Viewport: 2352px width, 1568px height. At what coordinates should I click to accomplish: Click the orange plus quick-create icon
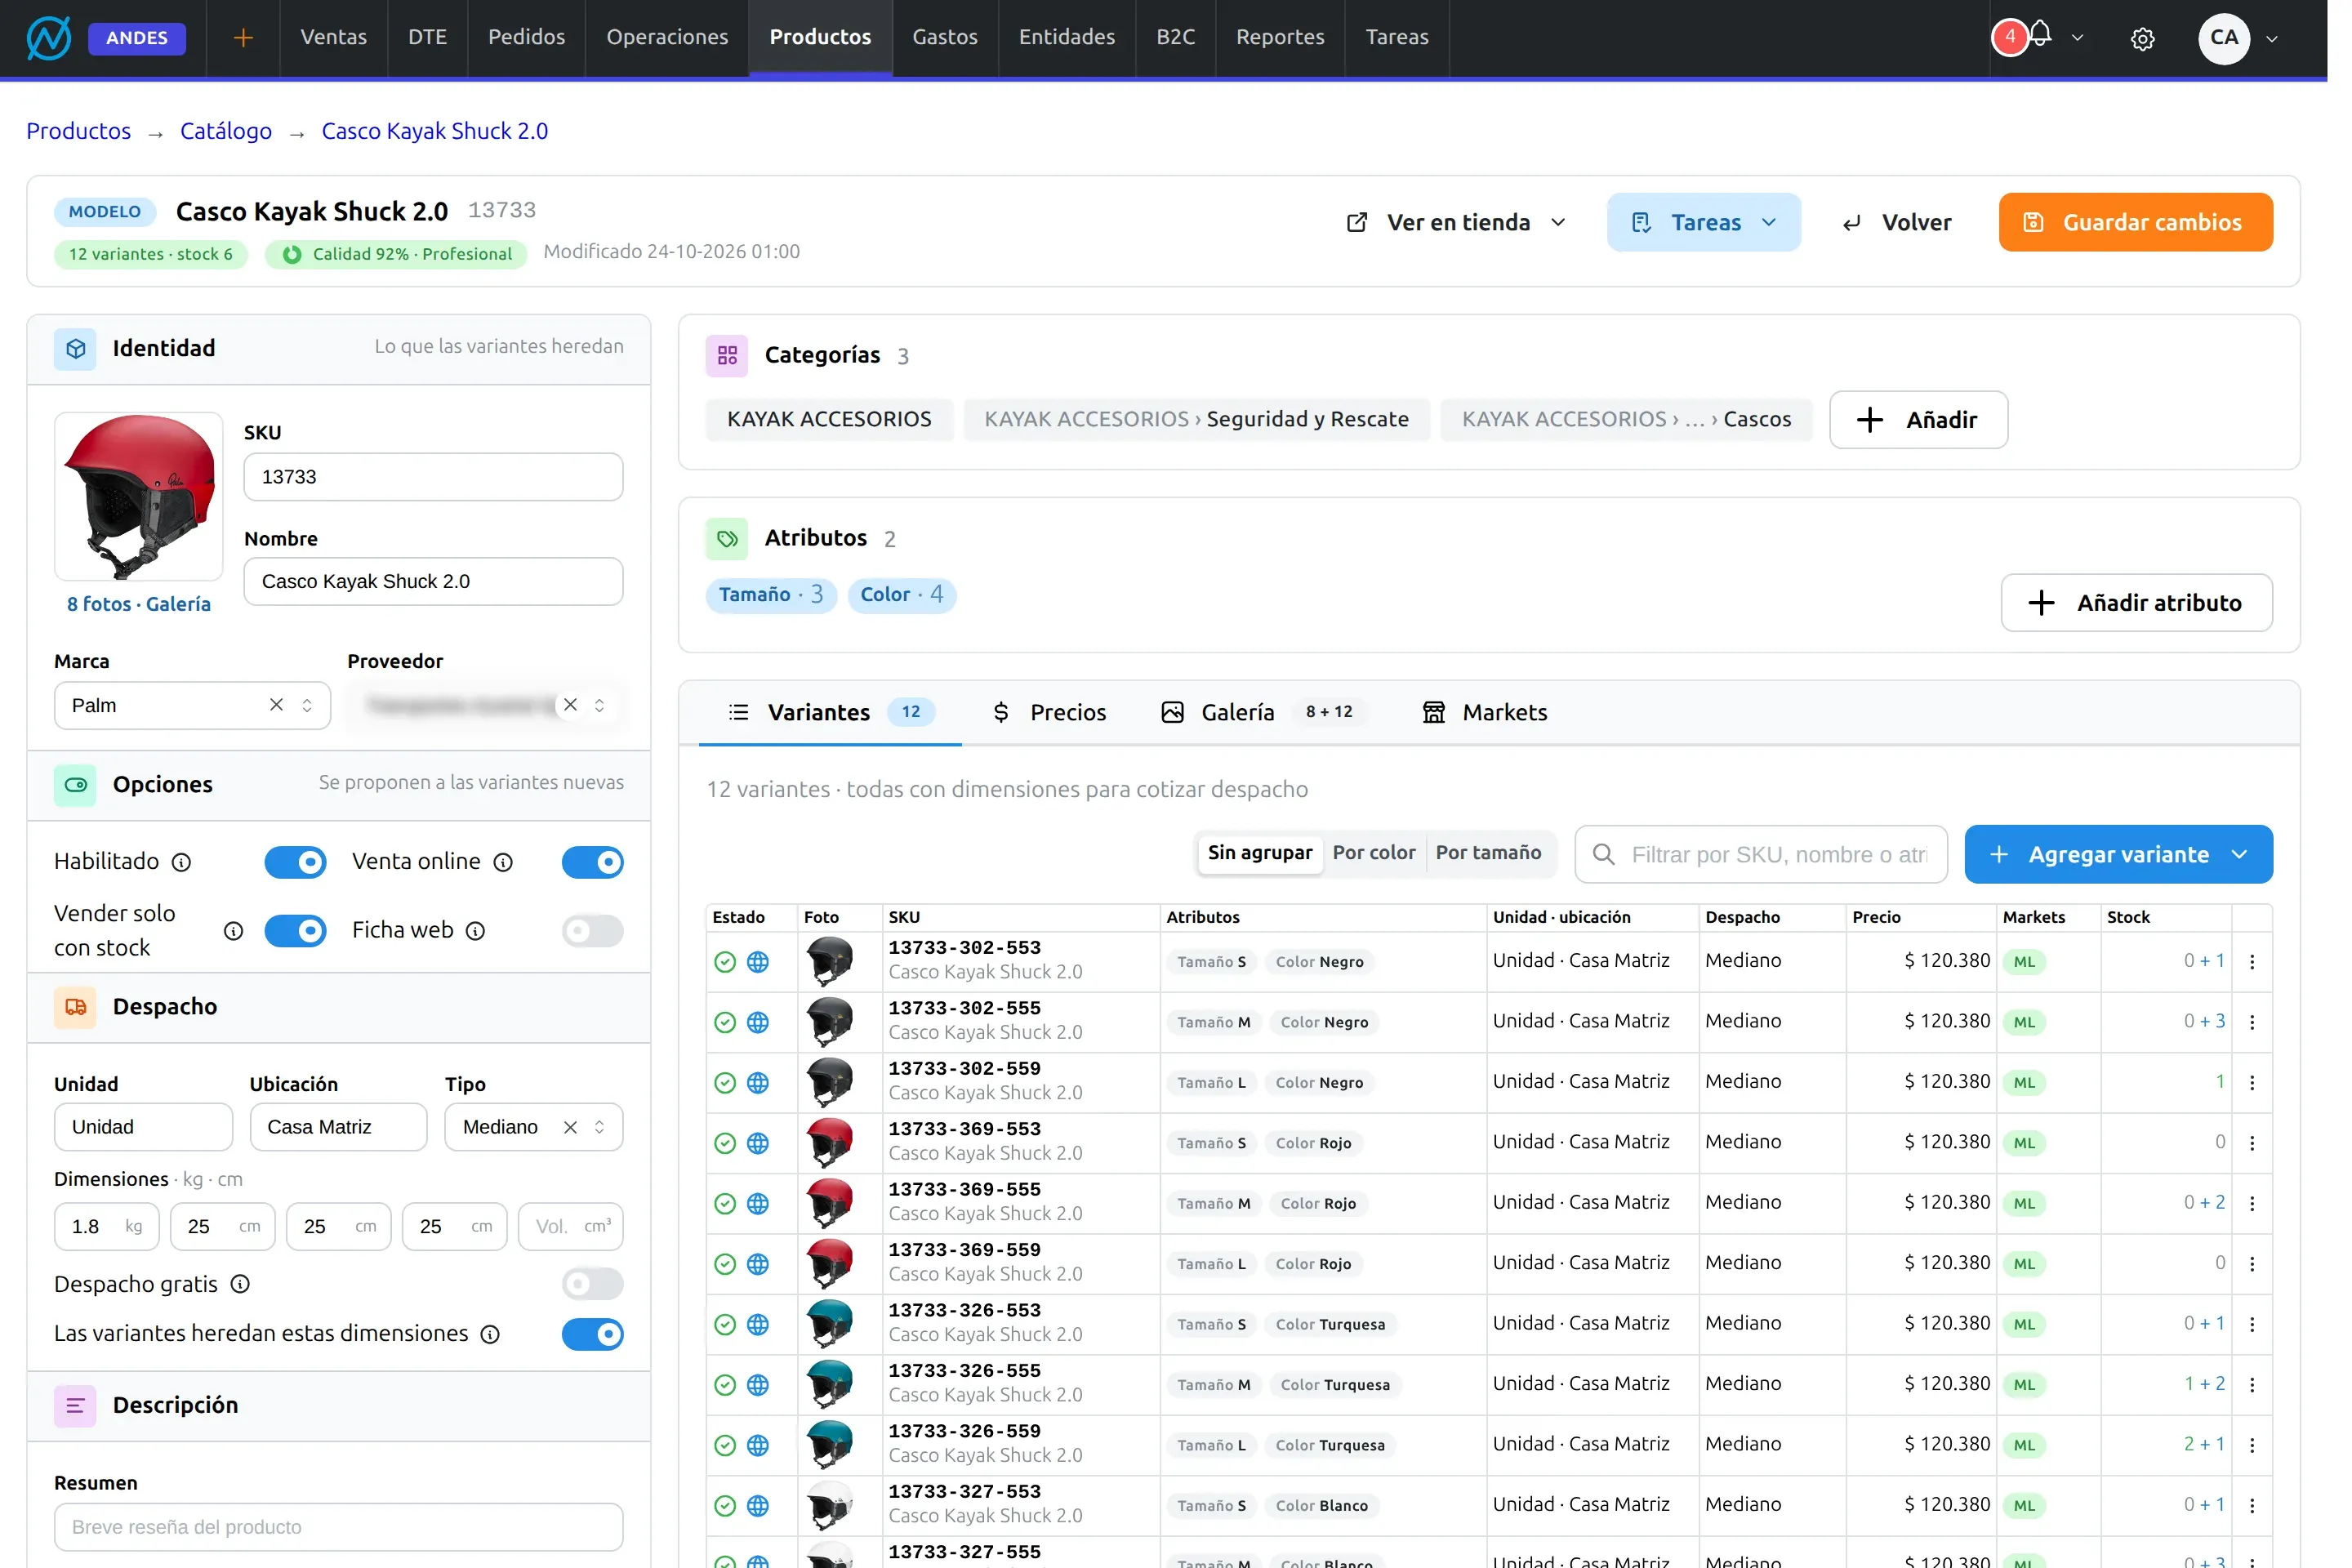click(x=245, y=38)
